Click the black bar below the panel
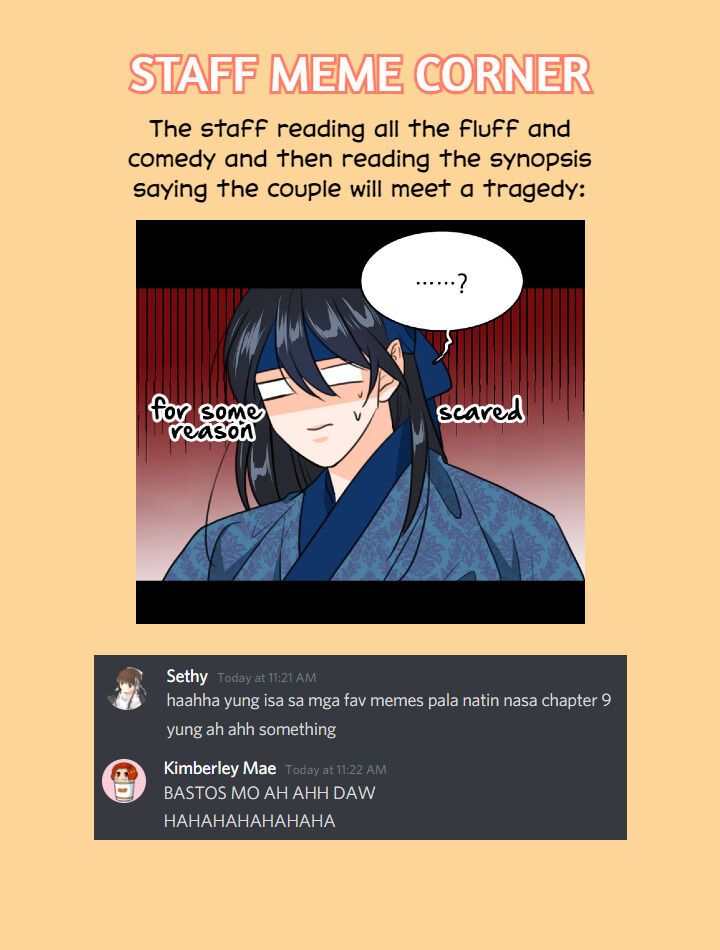The height and width of the screenshot is (950, 720). (360, 602)
